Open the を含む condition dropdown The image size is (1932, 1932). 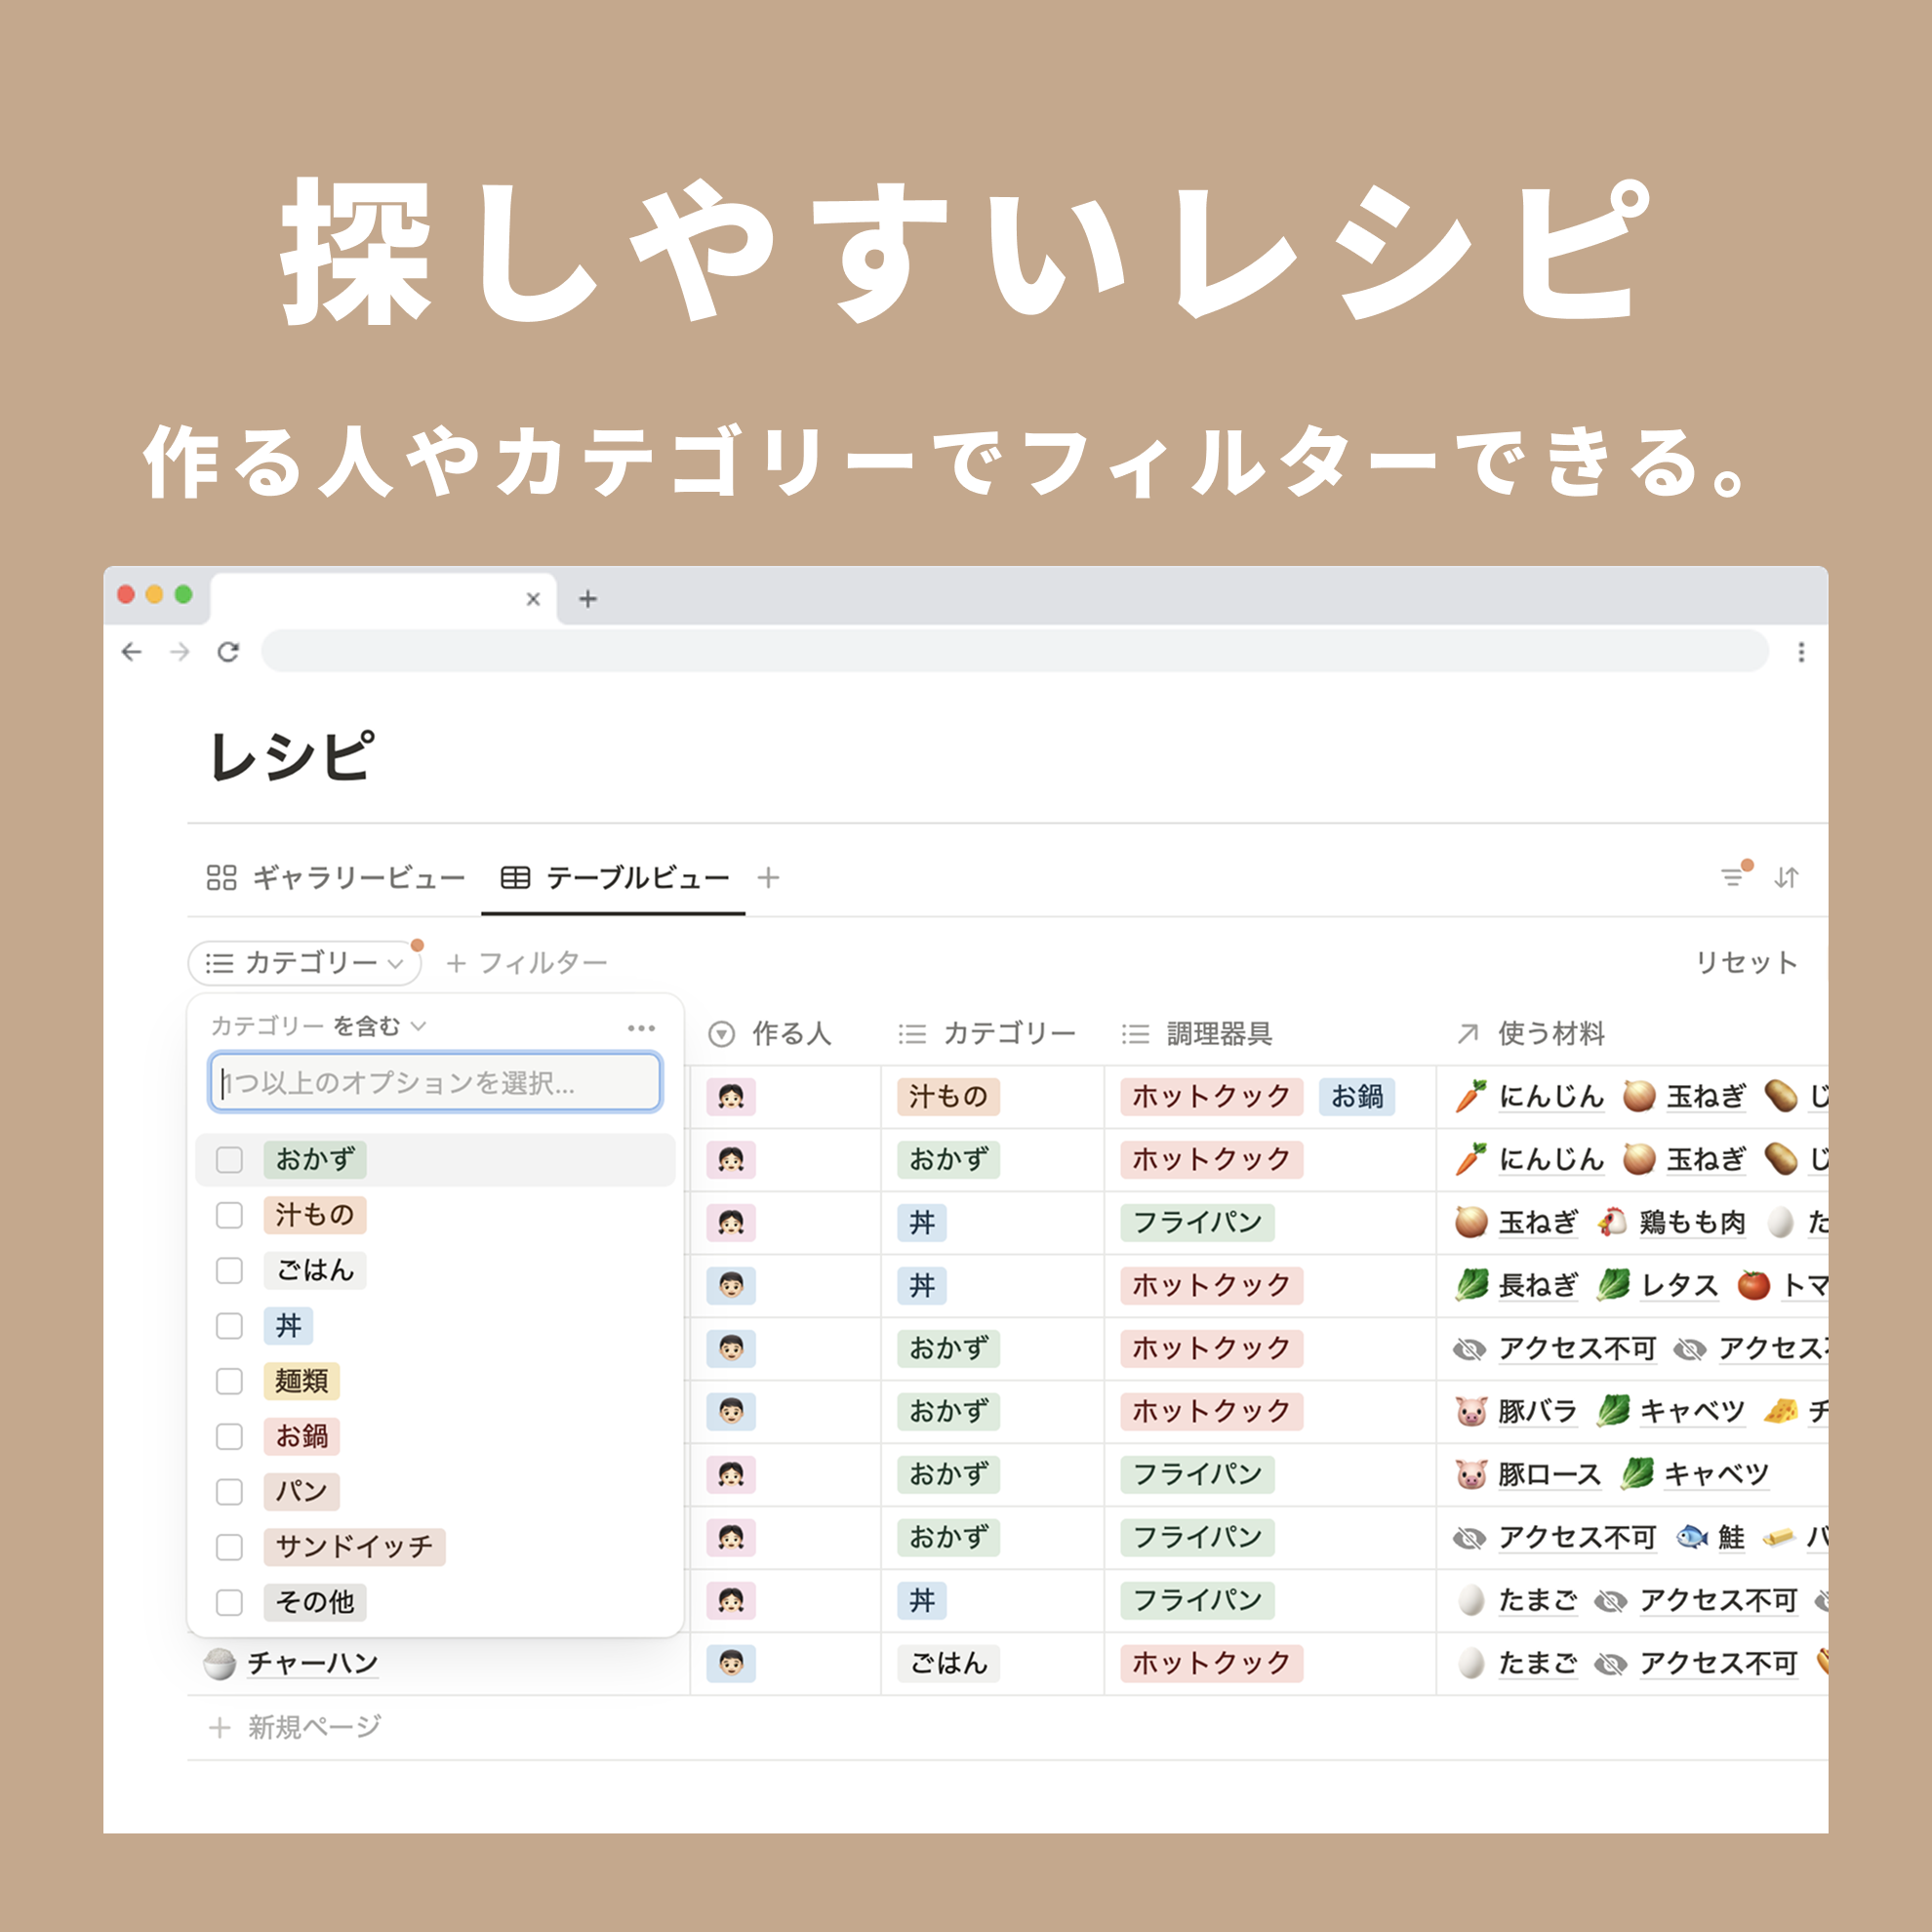379,1026
